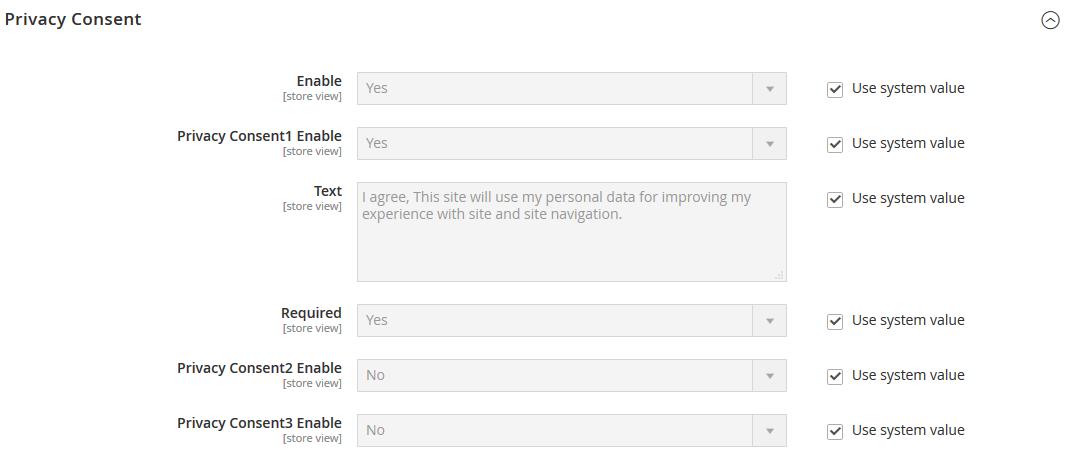Click the arrow on Privacy Consent3 Enable select
1073x464 pixels.
[770, 430]
